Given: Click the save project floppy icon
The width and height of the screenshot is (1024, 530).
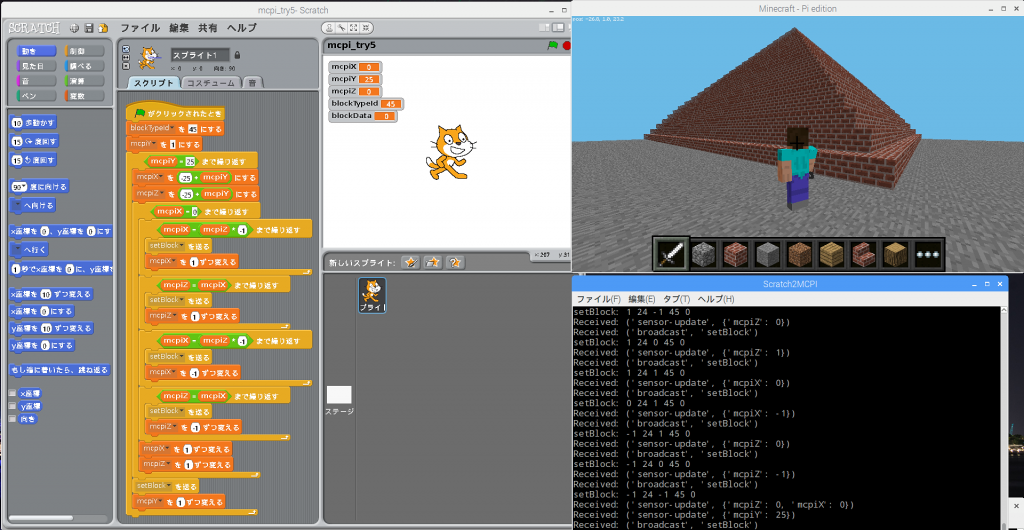Looking at the screenshot, I should pyautogui.click(x=88, y=28).
